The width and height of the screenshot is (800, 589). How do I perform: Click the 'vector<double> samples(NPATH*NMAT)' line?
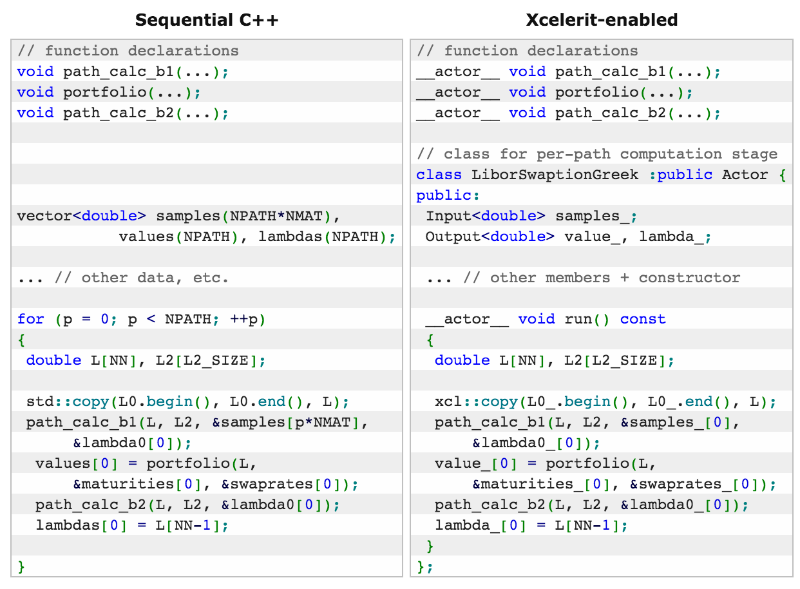[x=179, y=216]
